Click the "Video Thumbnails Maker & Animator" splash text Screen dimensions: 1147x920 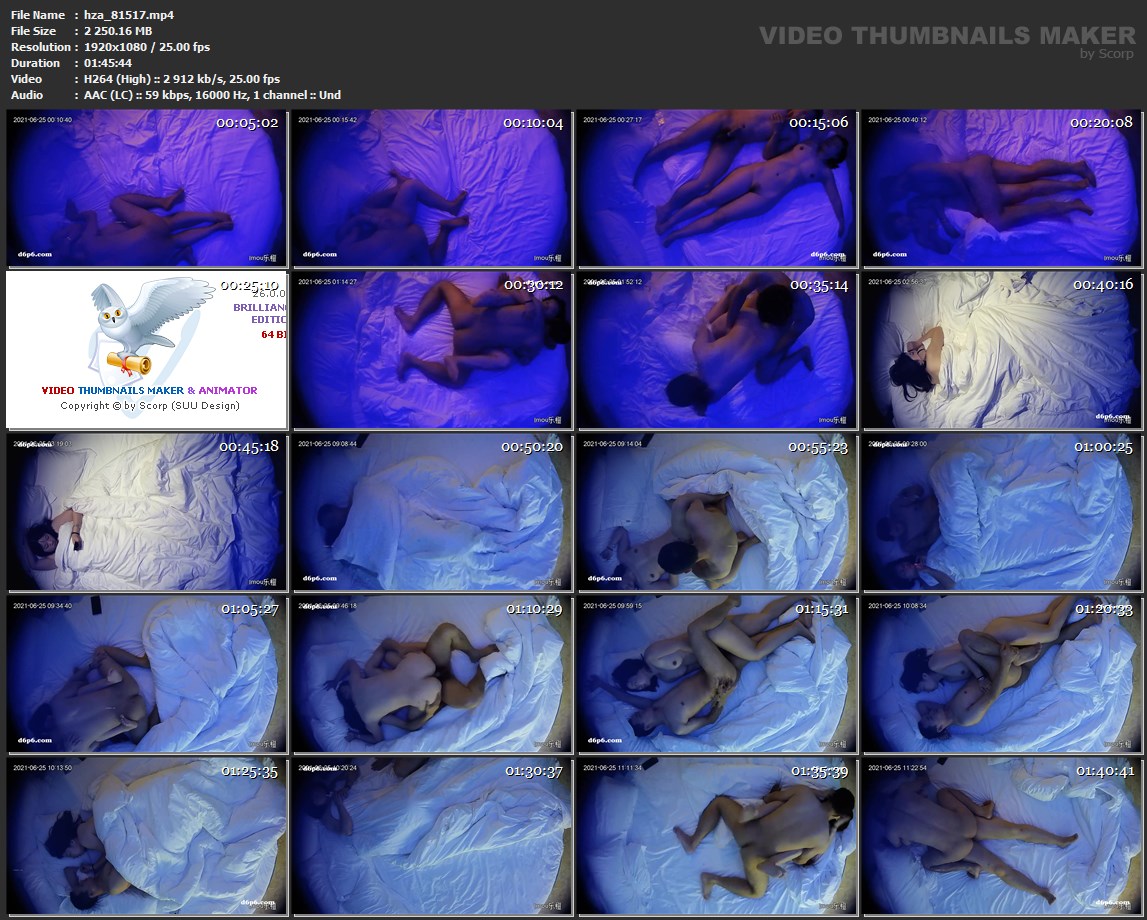point(149,390)
